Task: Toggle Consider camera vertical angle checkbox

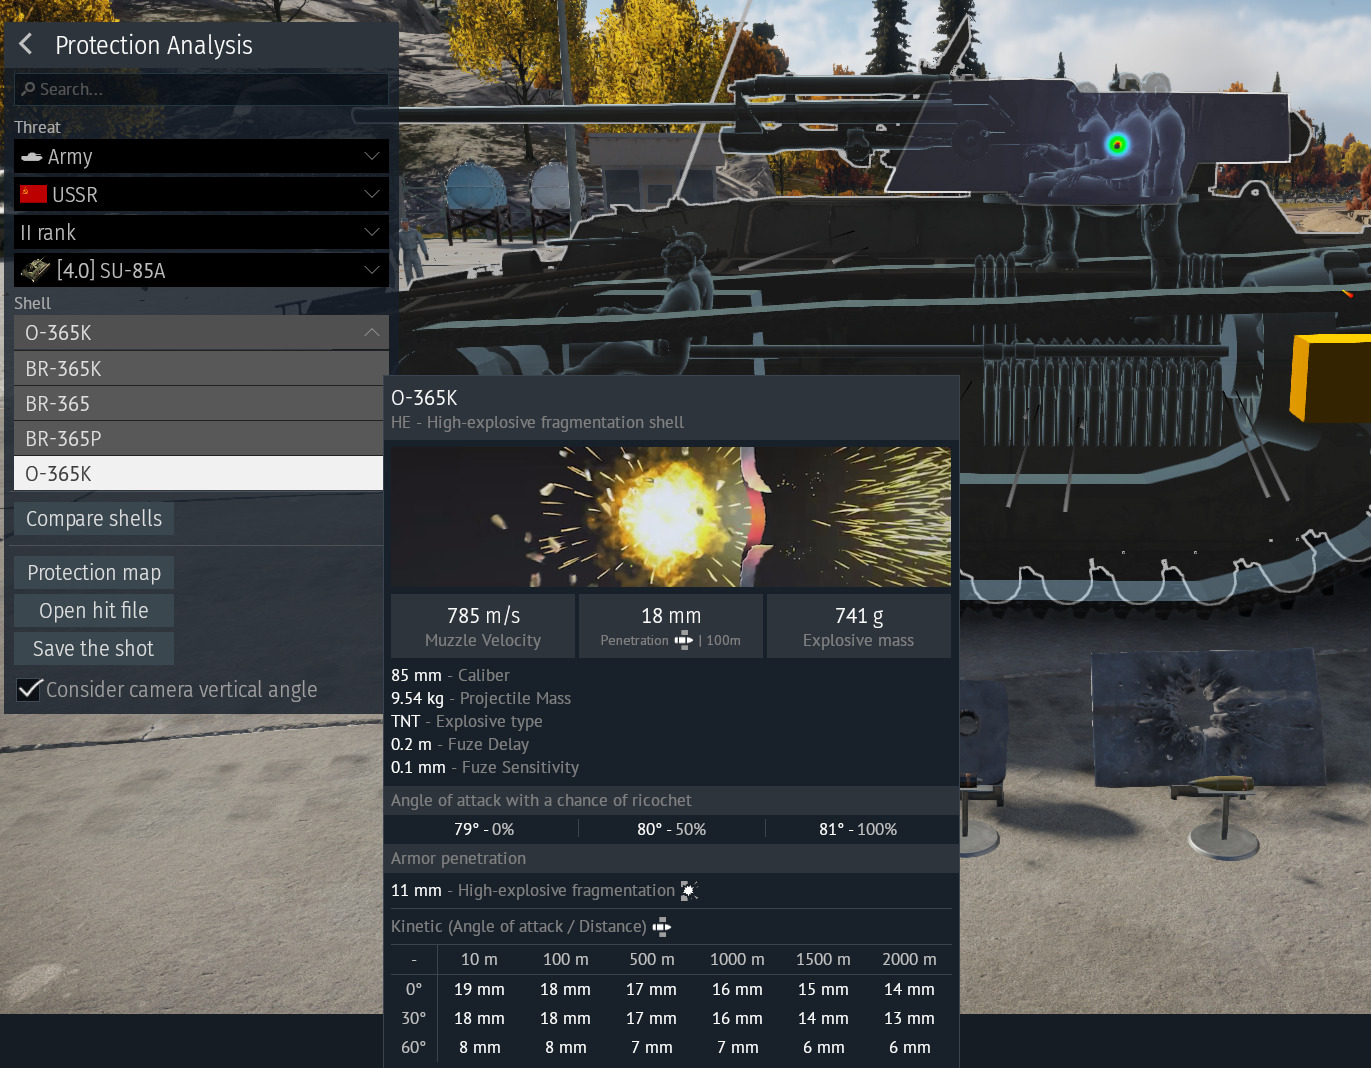Action: [30, 689]
